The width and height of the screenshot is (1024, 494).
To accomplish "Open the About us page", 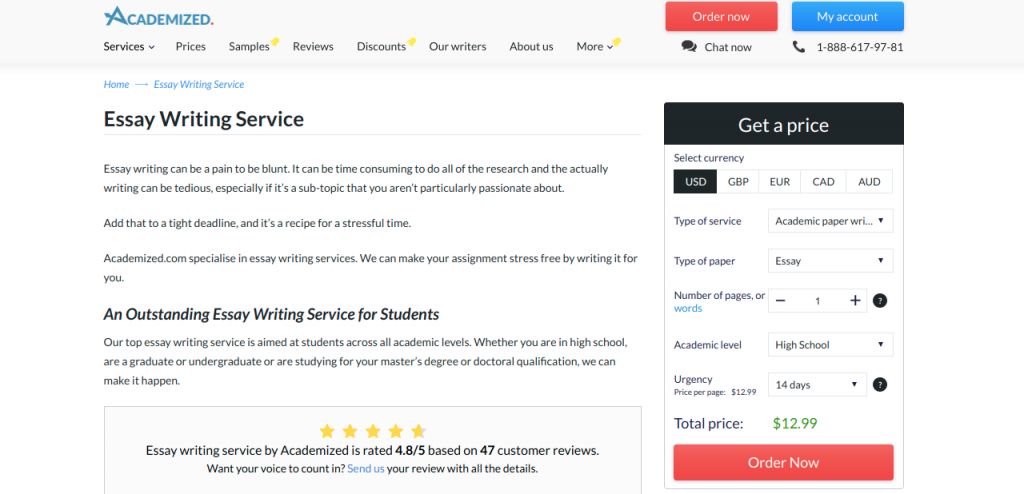I will coord(531,46).
